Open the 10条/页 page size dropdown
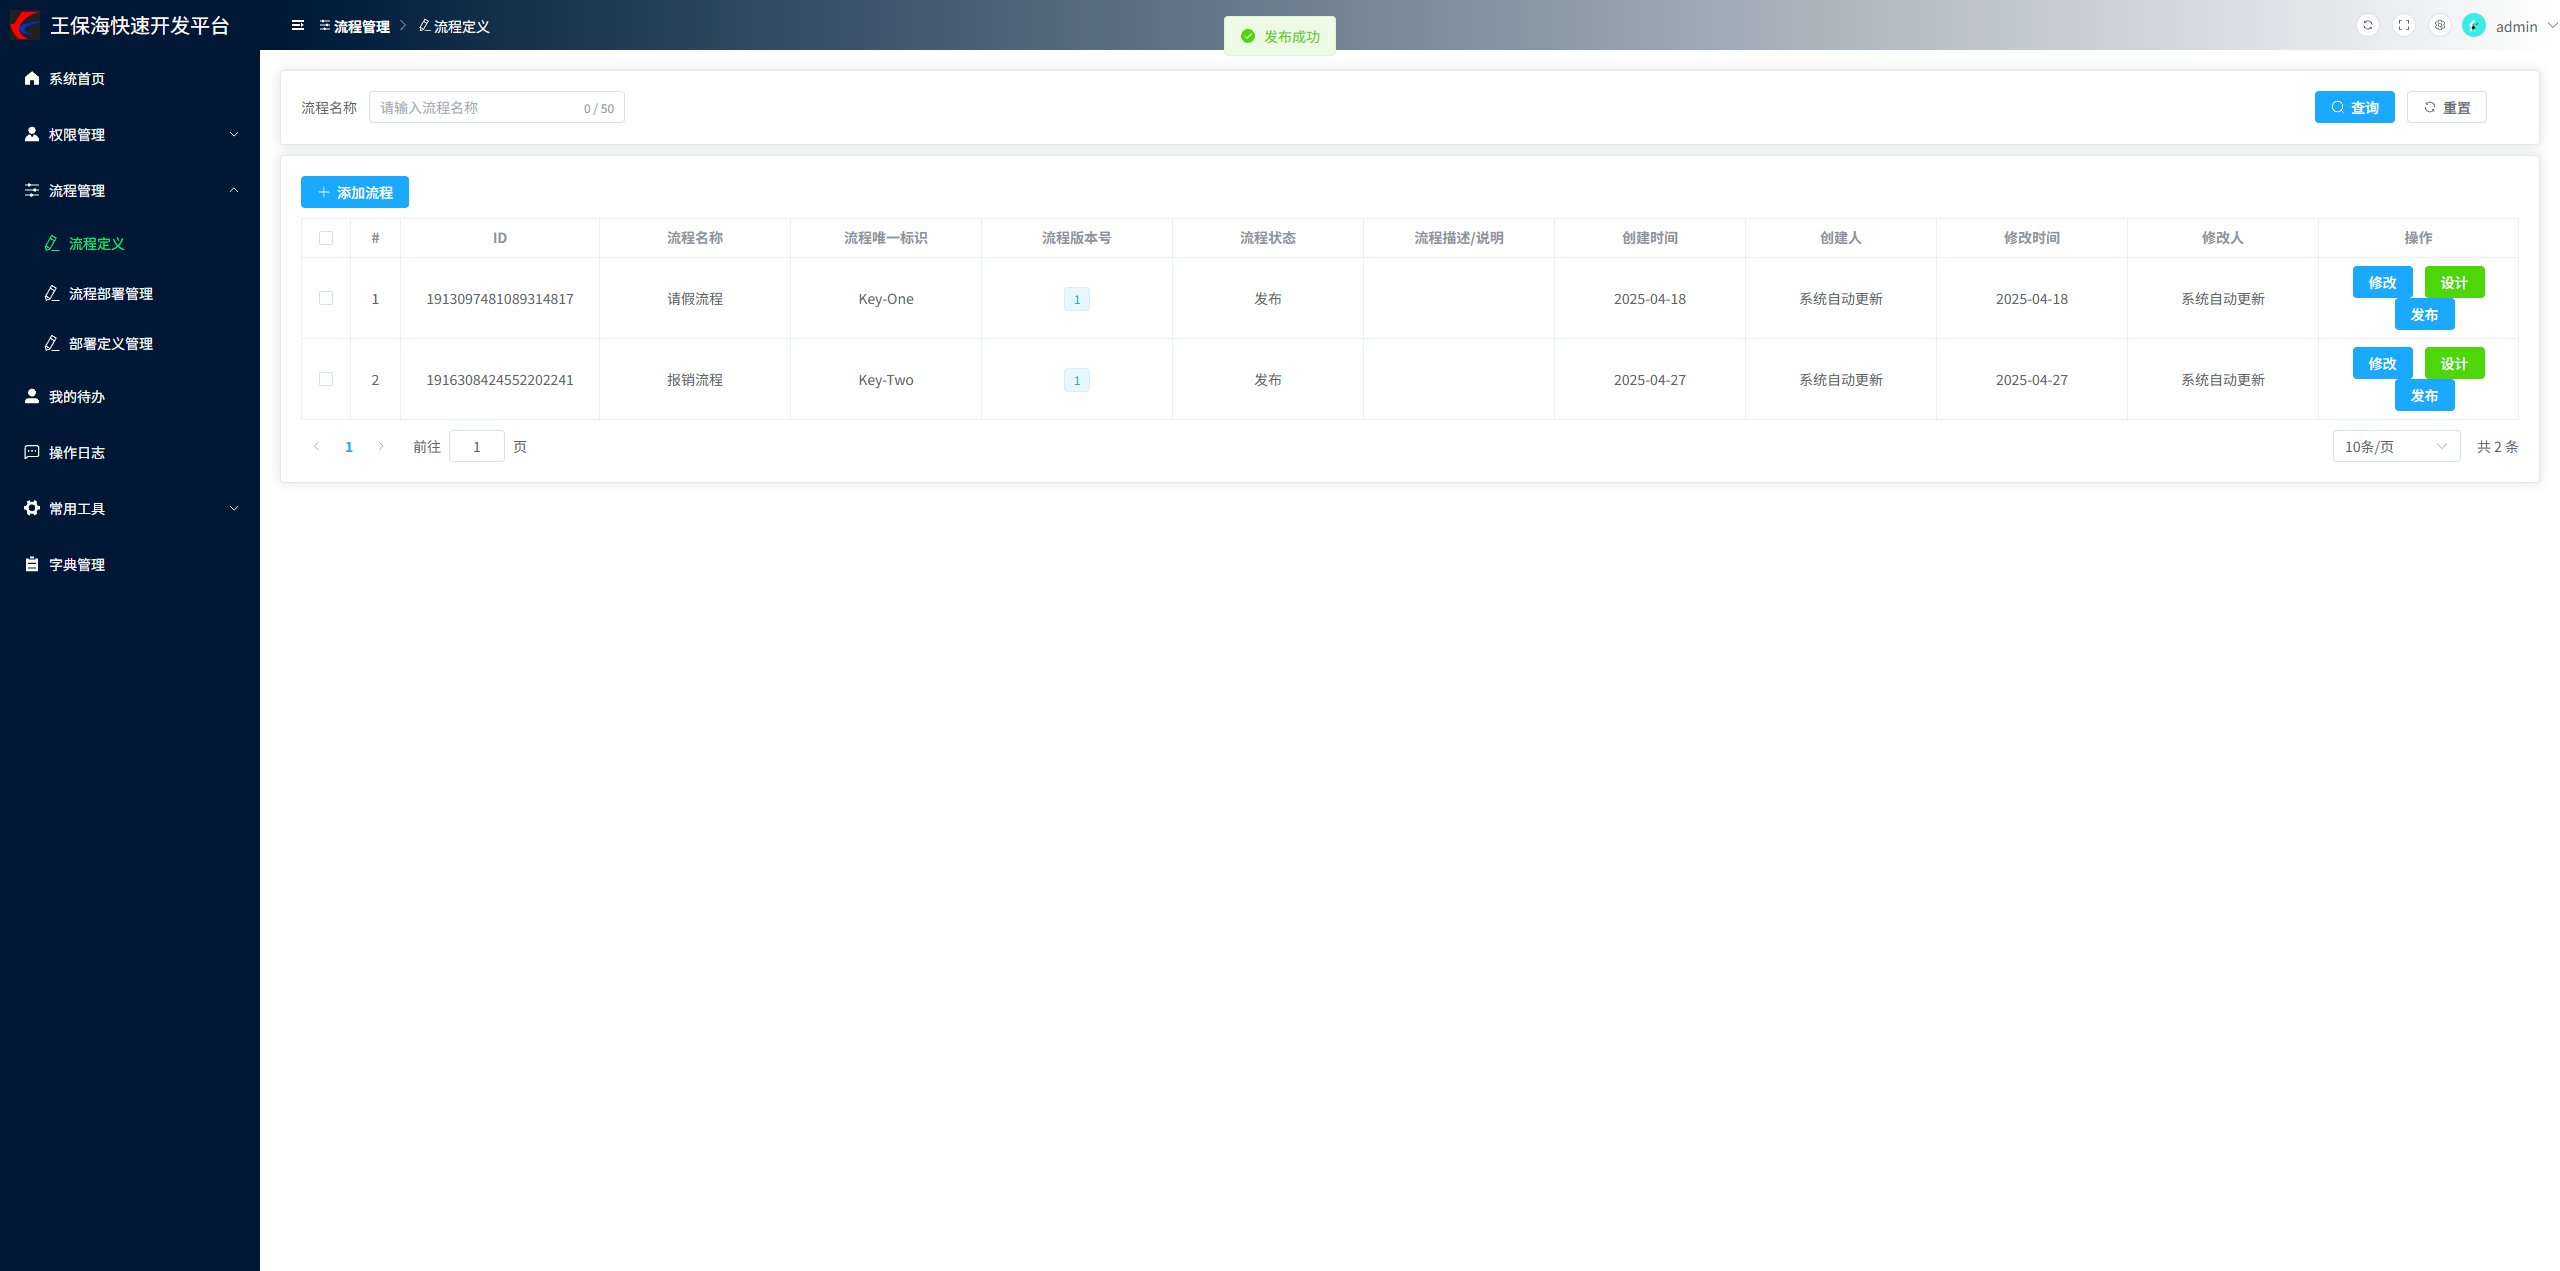This screenshot has width=2560, height=1271. (2395, 447)
